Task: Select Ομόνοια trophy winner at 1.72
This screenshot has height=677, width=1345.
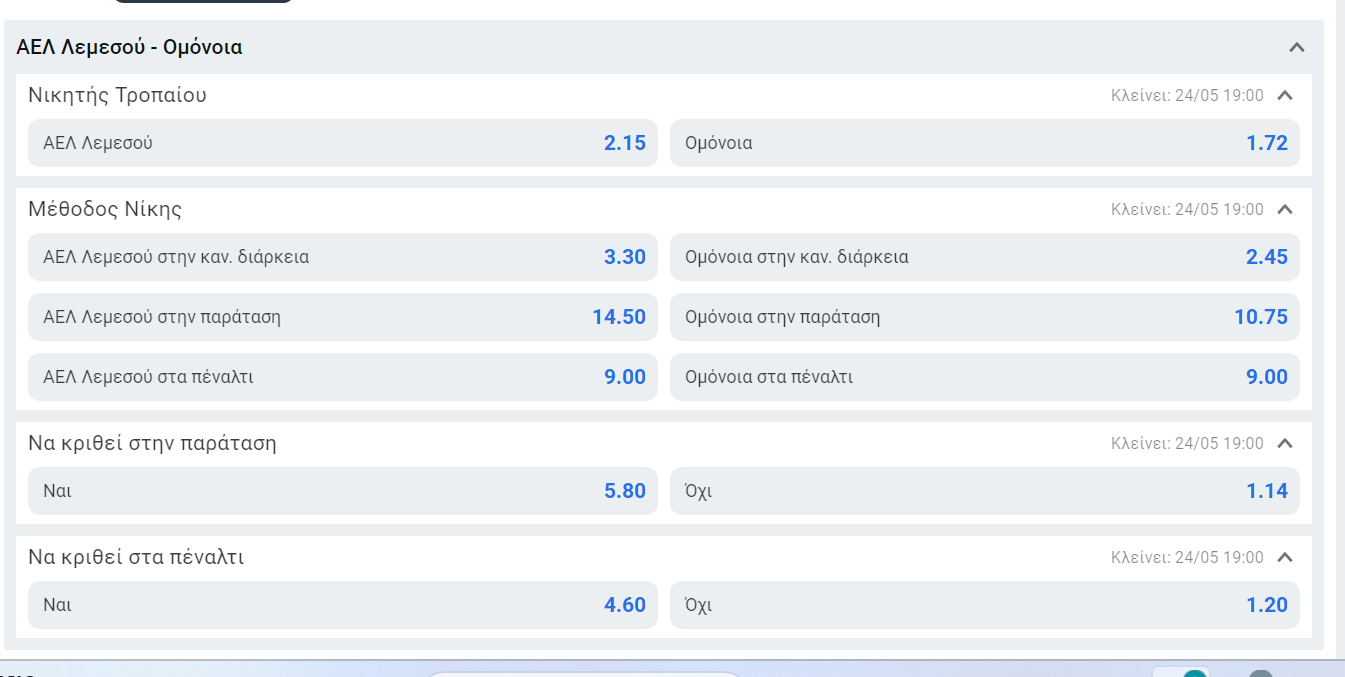Action: [985, 143]
